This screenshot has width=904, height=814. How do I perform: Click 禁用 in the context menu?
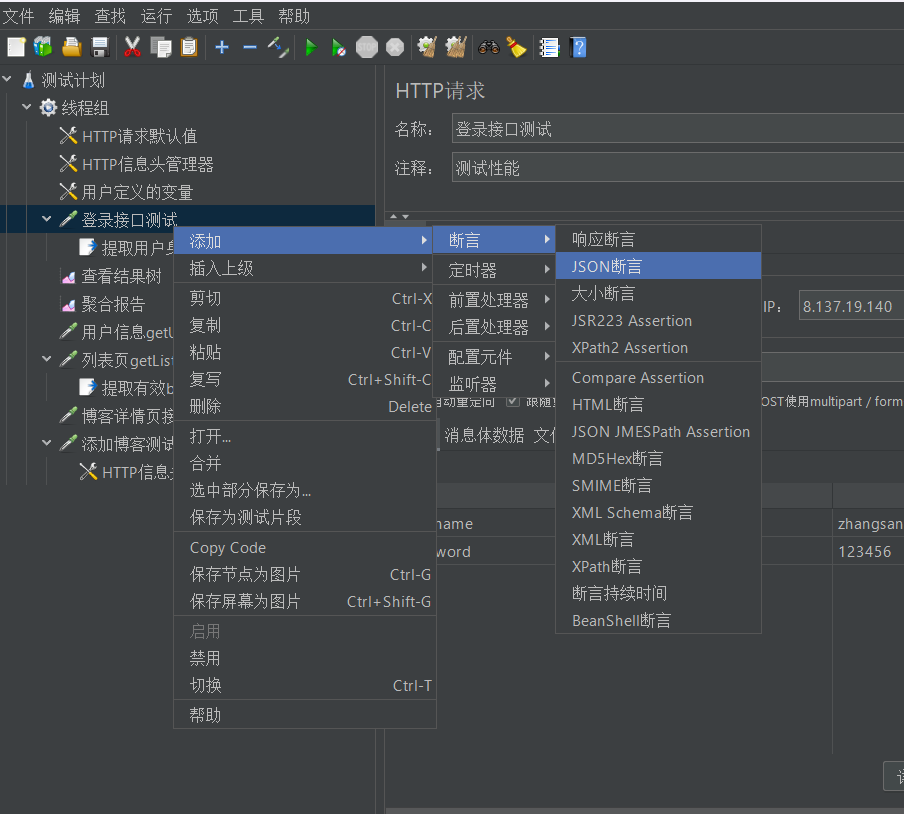pos(304,658)
